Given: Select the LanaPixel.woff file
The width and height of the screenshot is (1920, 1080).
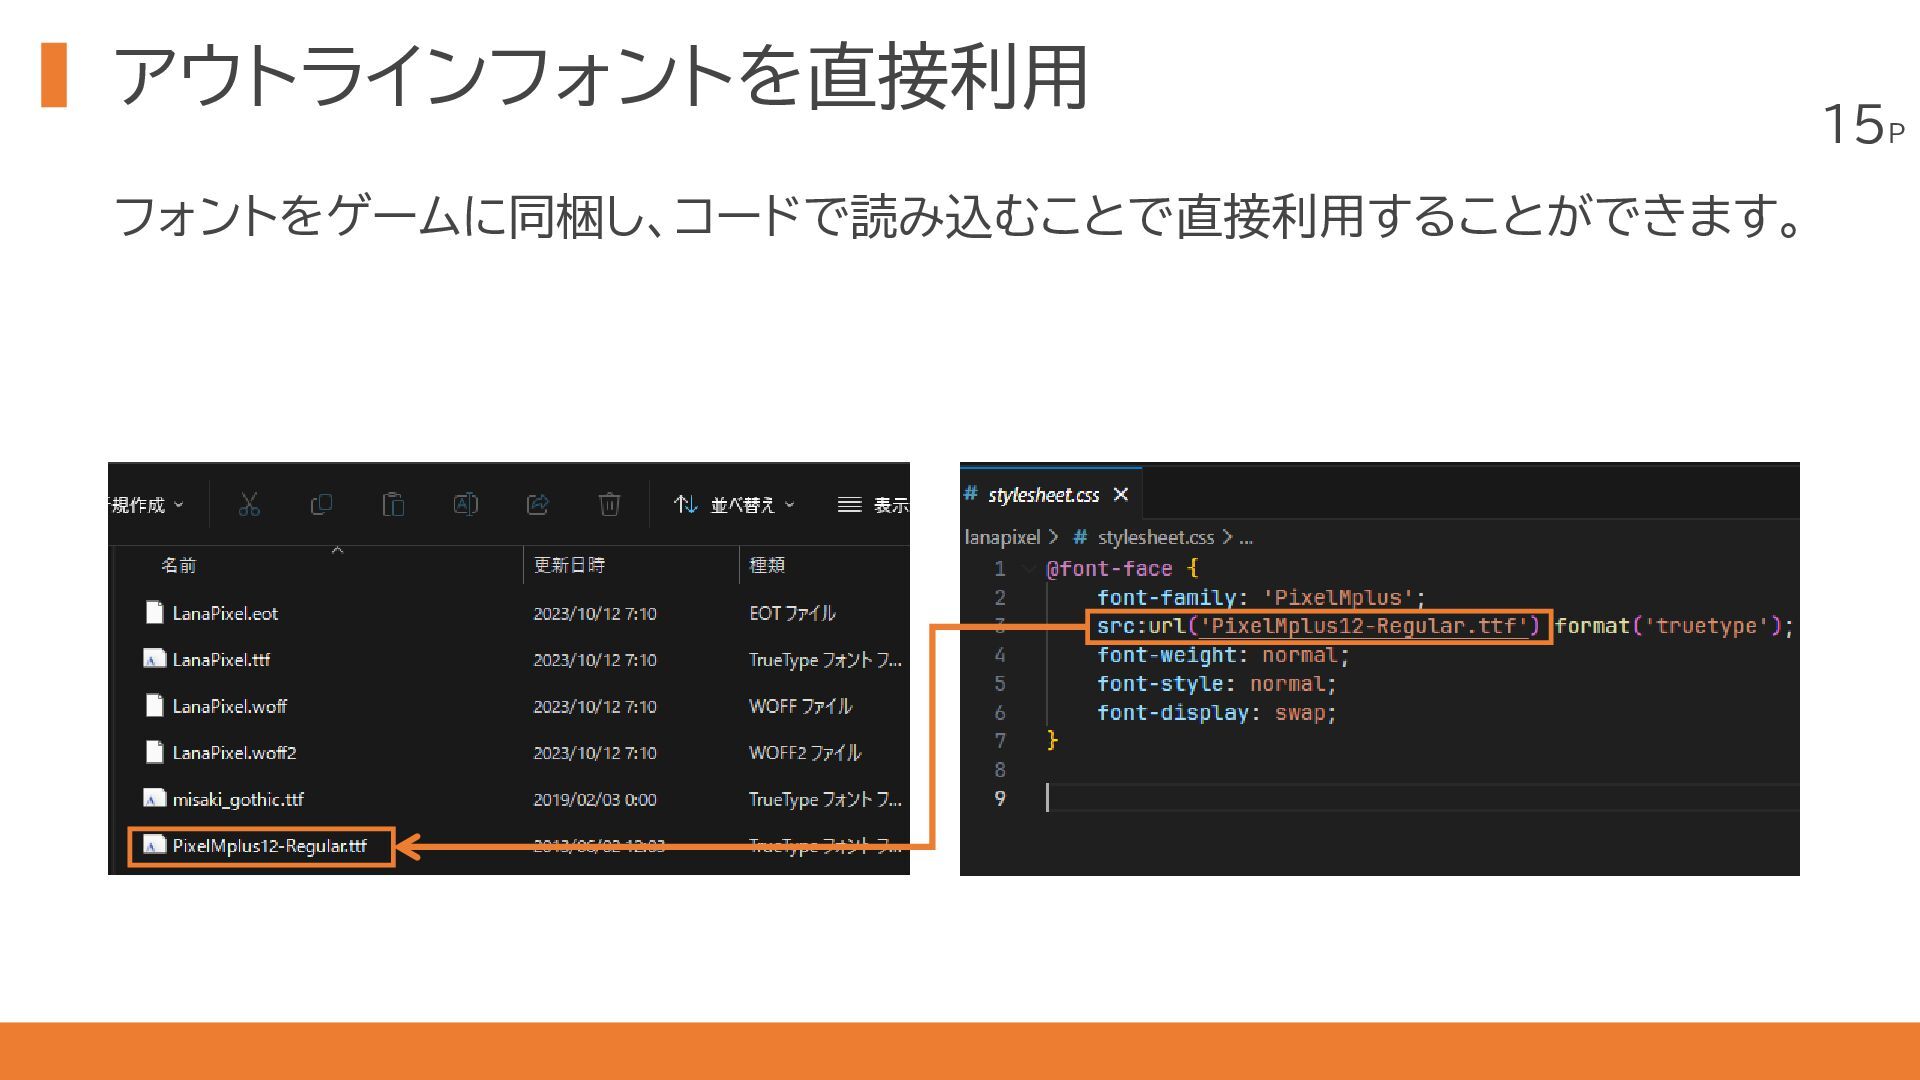Looking at the screenshot, I should 229,706.
